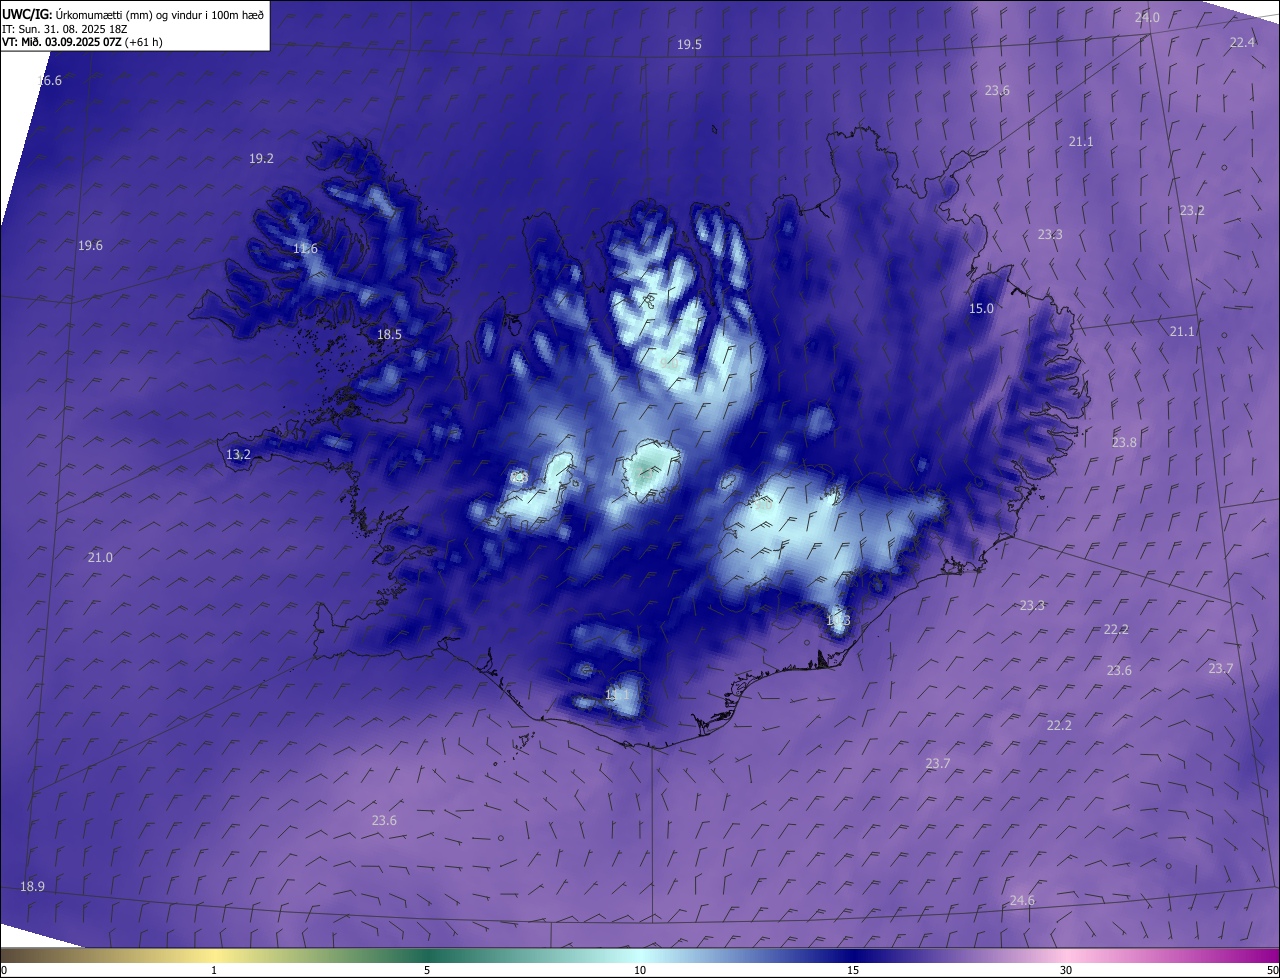This screenshot has width=1280, height=978.
Task: Click the 23.8 value label
Action: click(1124, 442)
